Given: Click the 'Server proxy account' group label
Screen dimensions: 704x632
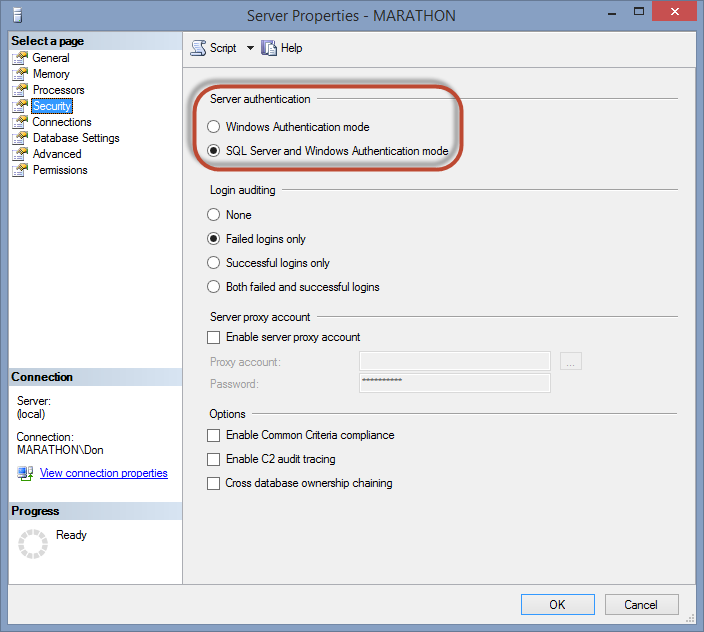Looking at the screenshot, I should pos(260,317).
